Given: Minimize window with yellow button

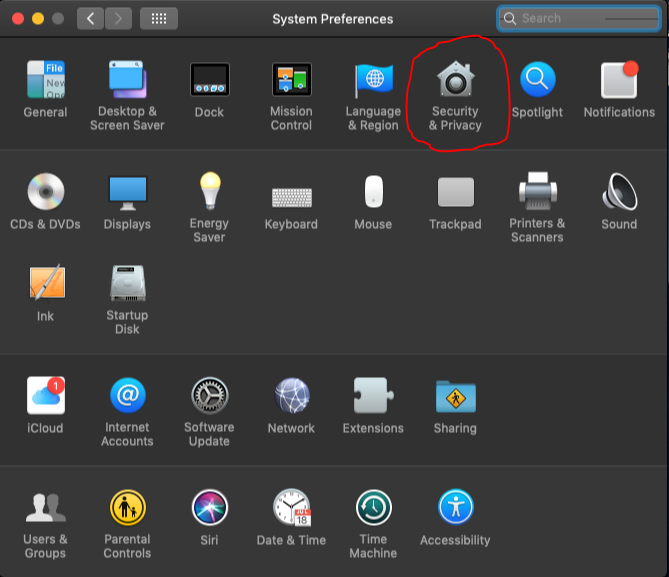Looking at the screenshot, I should coord(38,18).
